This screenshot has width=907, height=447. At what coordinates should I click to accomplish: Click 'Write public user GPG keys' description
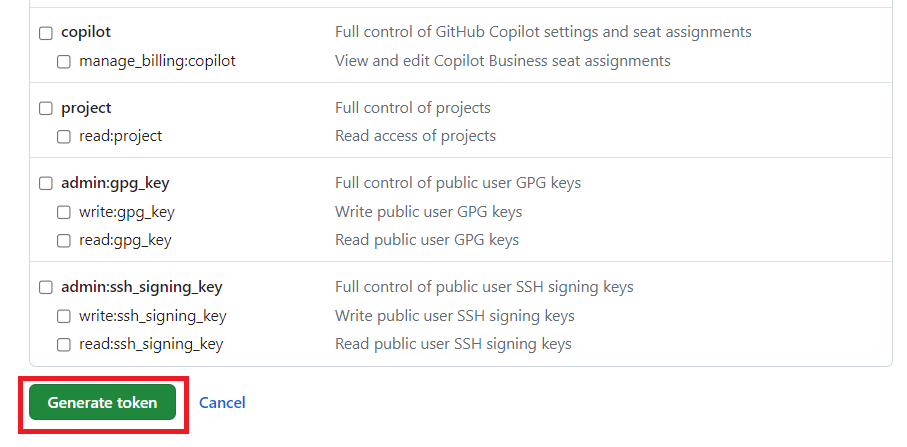[x=428, y=212]
